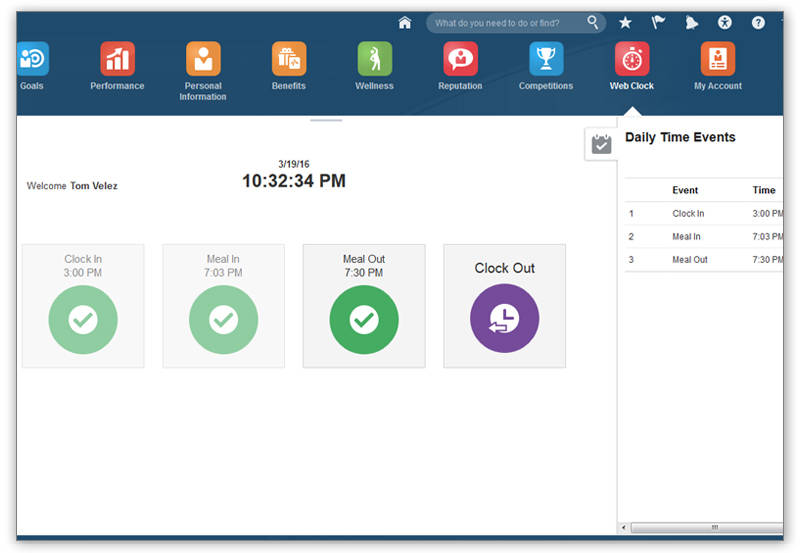Open the Watchlist flag icon
The image size is (800, 553).
click(x=658, y=23)
